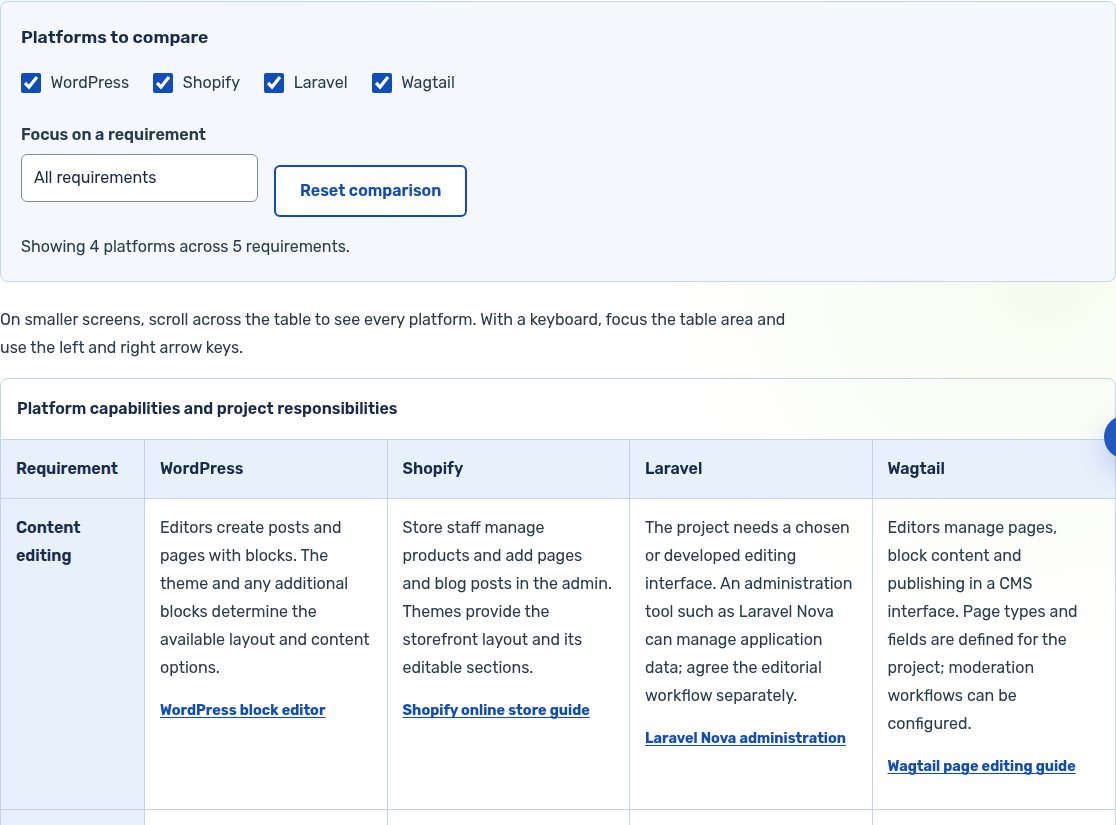The image size is (1116, 825).
Task: Uncheck the Shopify platform checkbox
Action: click(163, 83)
